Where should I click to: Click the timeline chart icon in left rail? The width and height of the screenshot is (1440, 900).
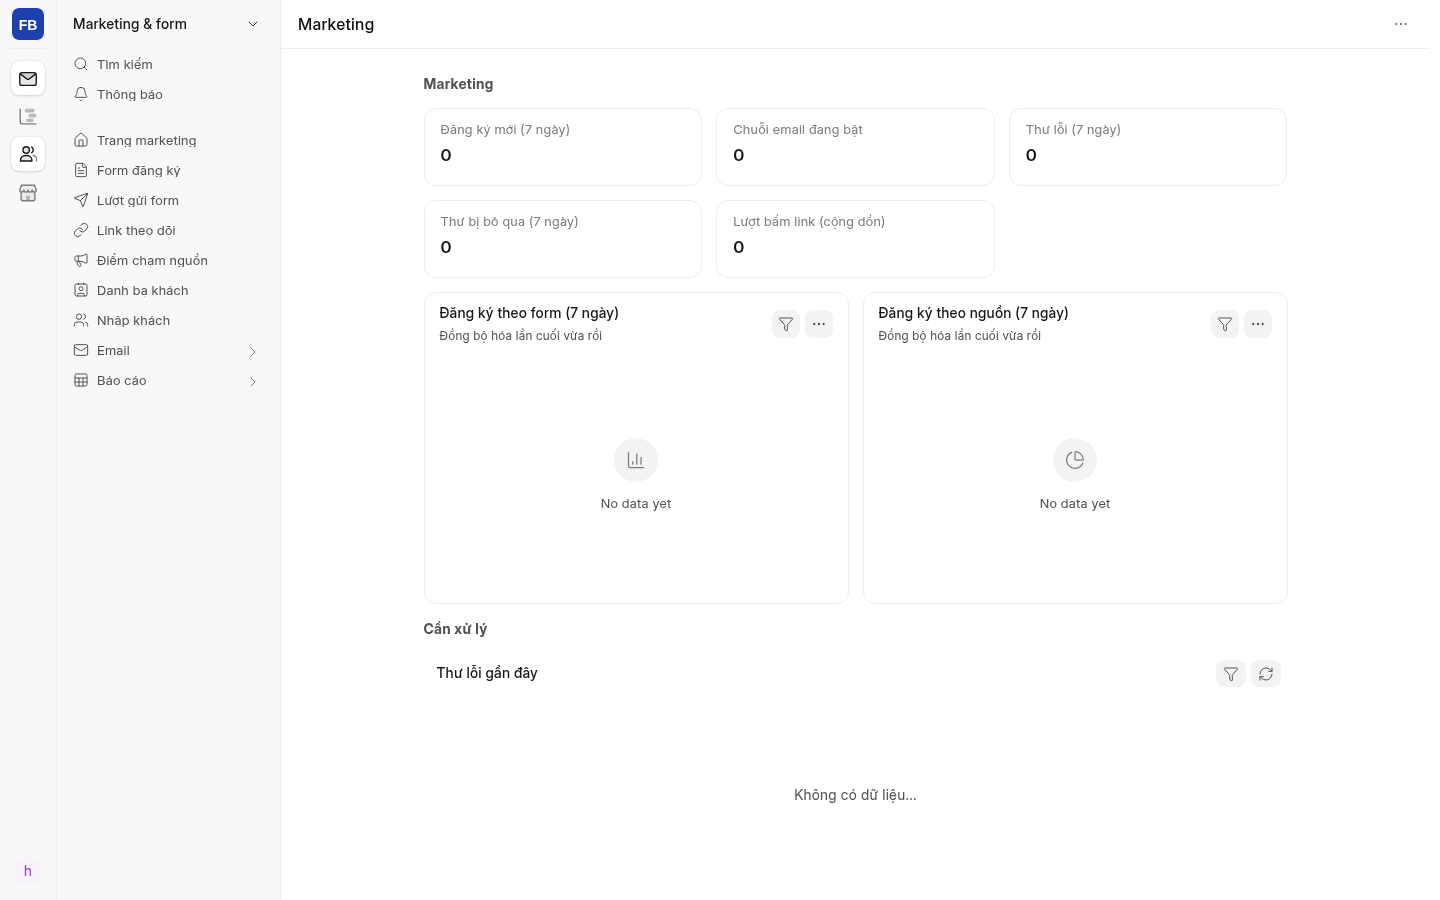(28, 117)
